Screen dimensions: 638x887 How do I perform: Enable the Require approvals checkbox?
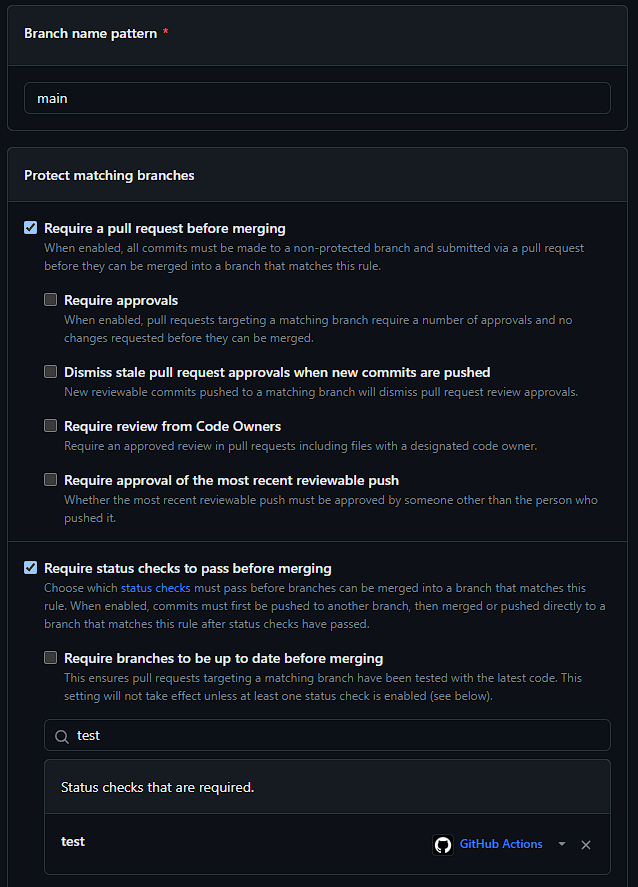click(50, 300)
